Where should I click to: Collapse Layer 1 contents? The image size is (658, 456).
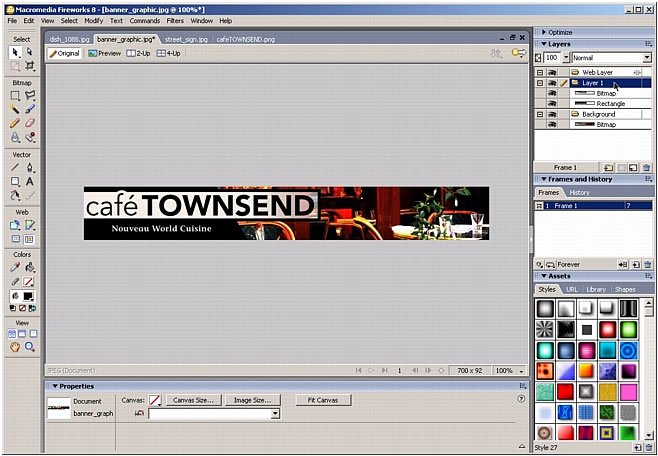coord(540,83)
